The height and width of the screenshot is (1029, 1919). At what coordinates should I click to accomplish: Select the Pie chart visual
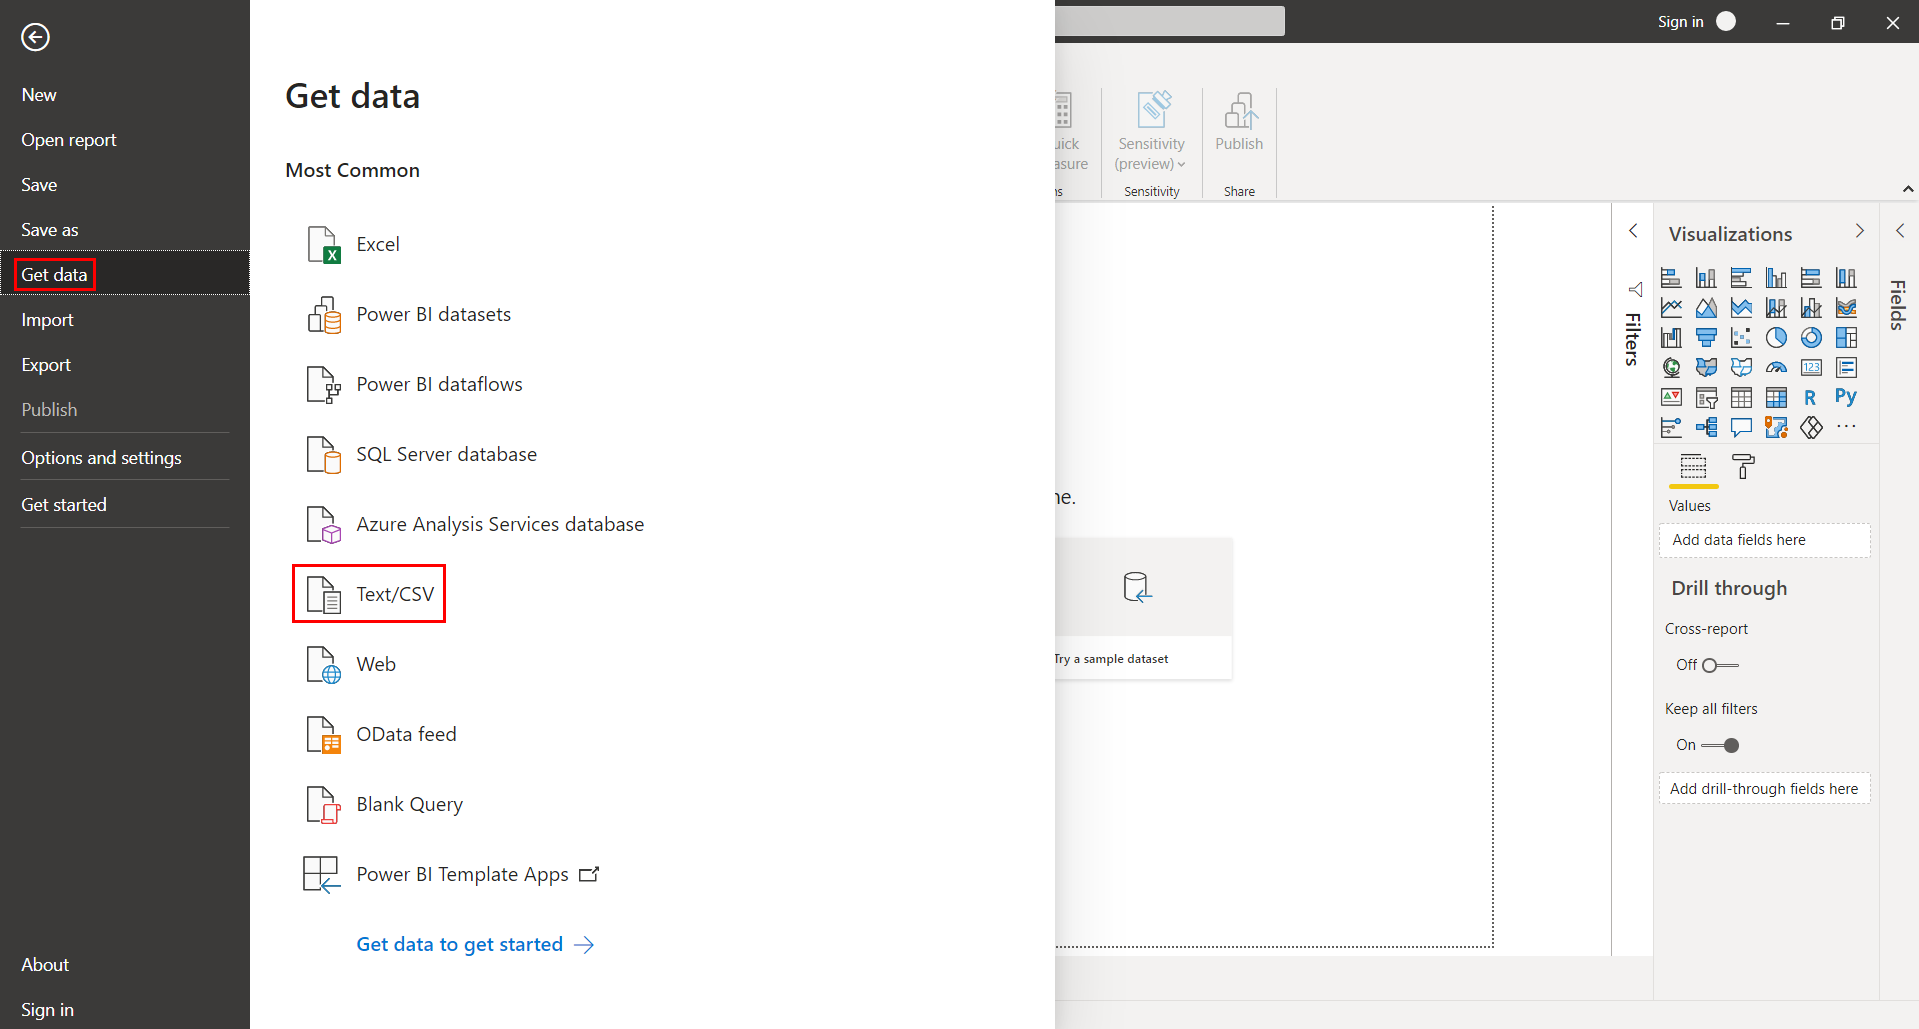1776,338
